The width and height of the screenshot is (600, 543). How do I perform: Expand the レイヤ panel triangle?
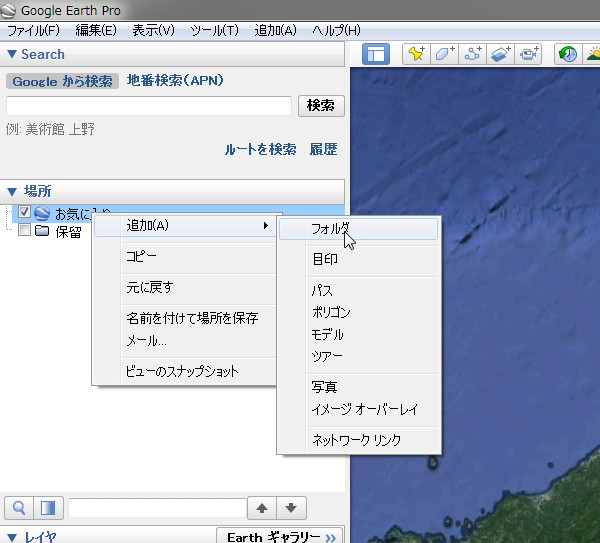12,538
